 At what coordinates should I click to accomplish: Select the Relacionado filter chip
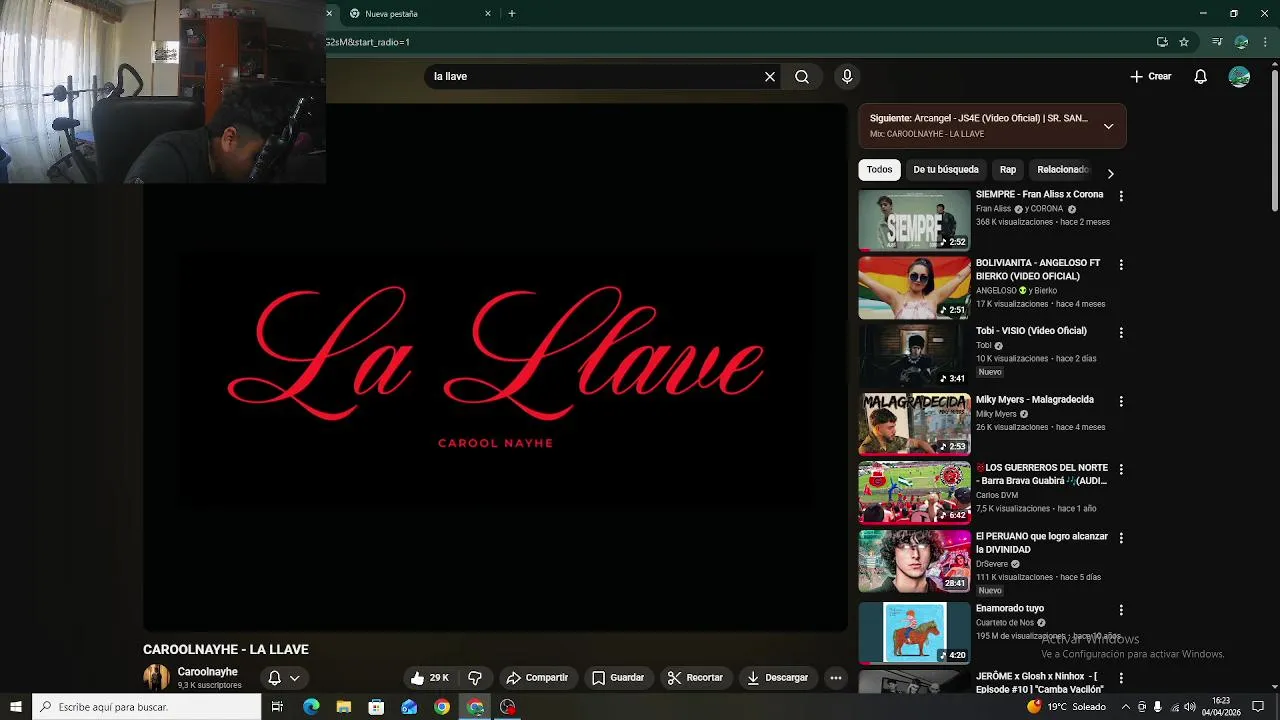(x=1062, y=170)
